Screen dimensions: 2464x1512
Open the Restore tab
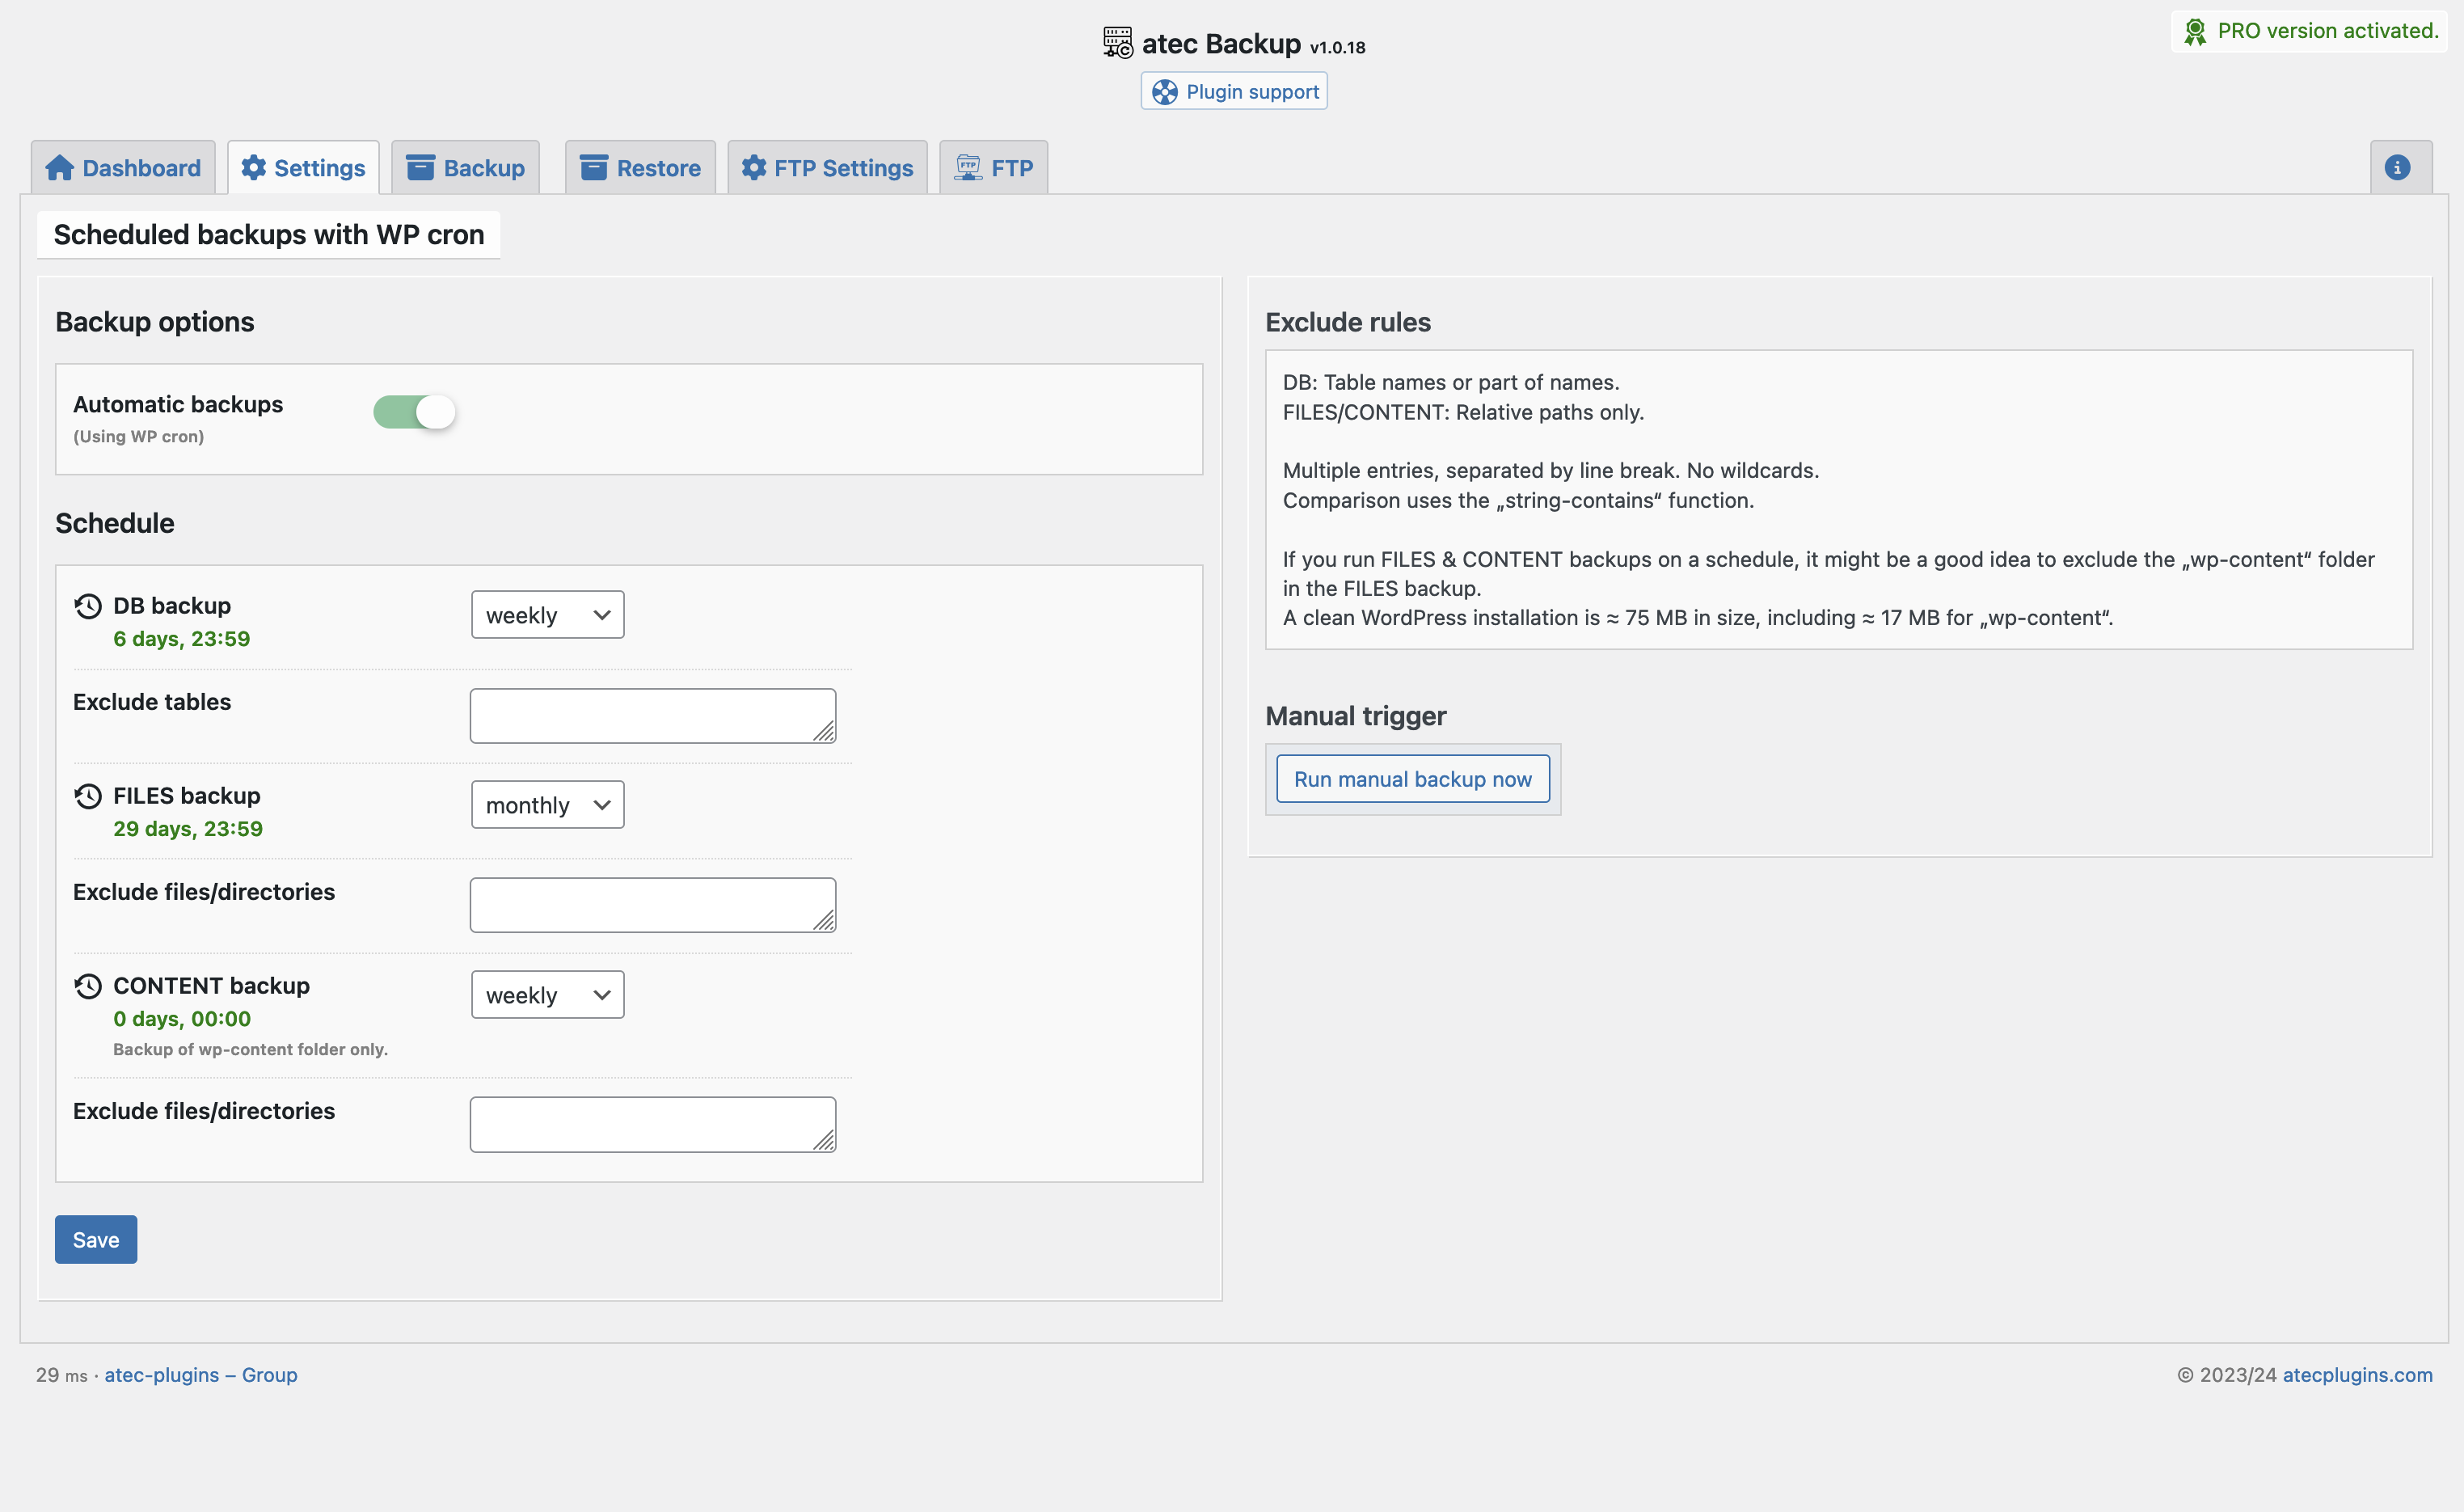(x=640, y=168)
